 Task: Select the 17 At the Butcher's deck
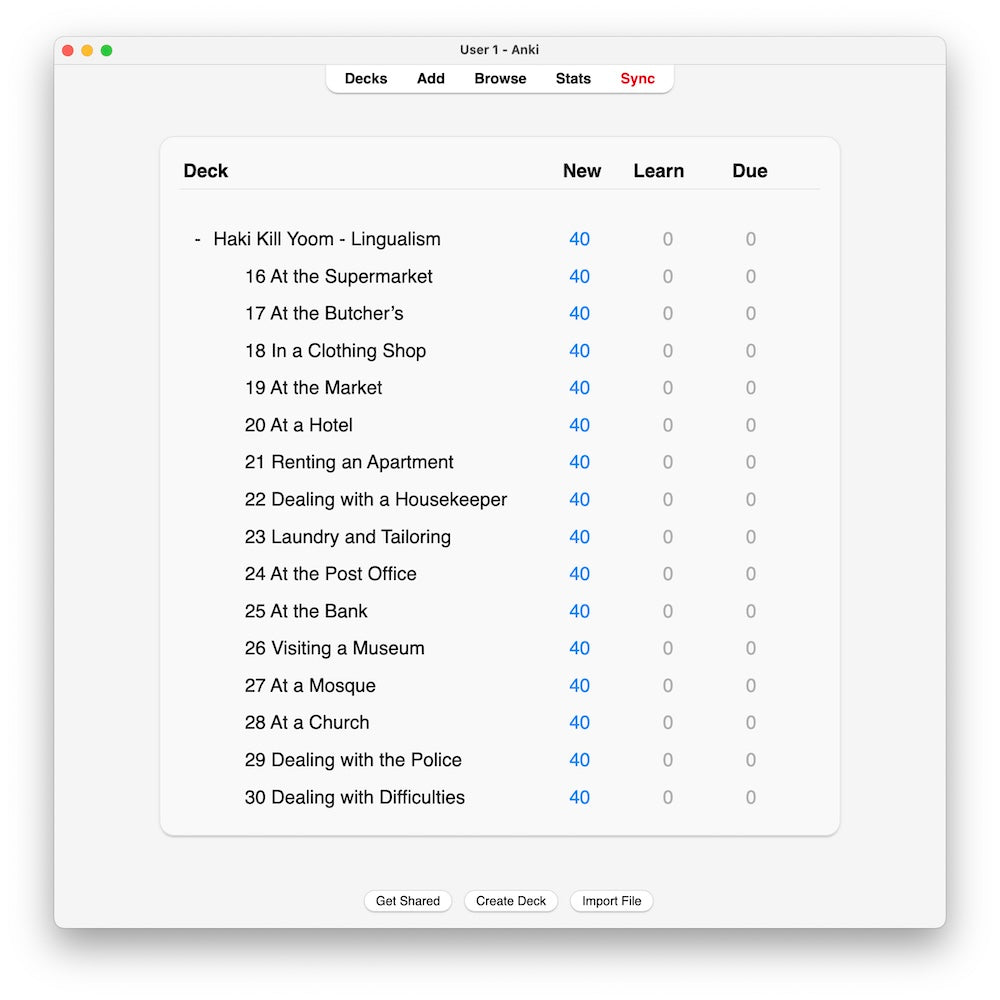pyautogui.click(x=324, y=314)
